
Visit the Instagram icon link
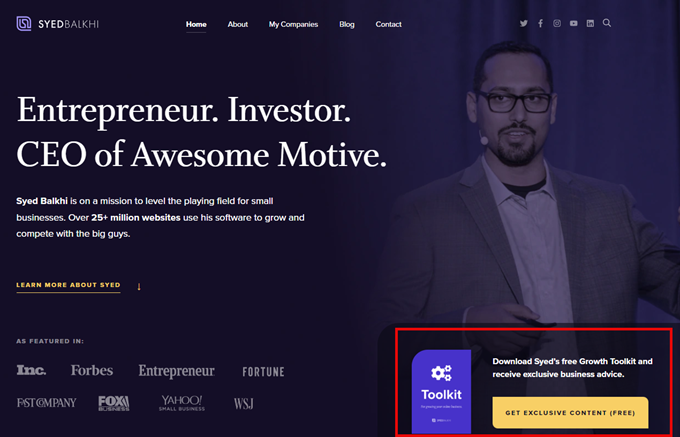click(557, 23)
